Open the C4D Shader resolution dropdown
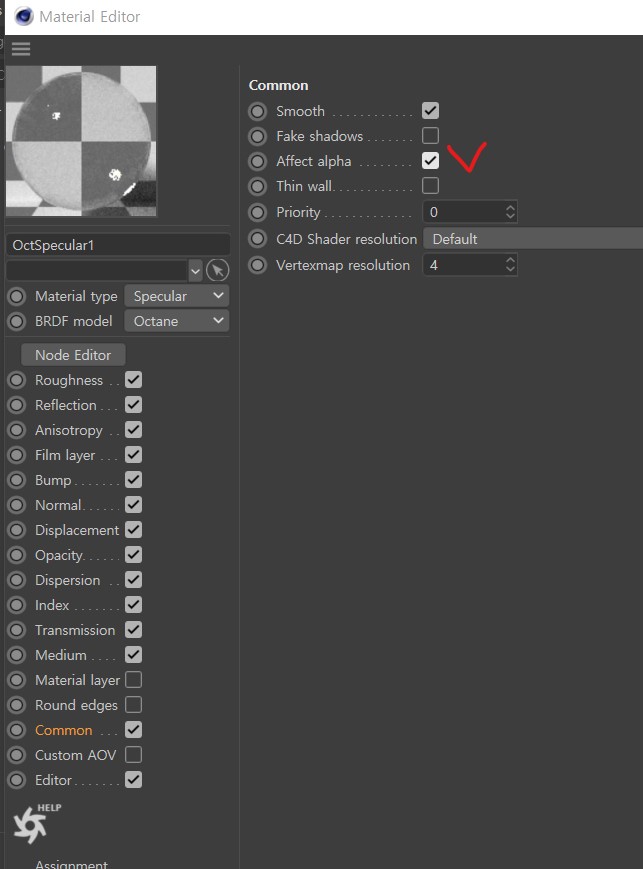Screen dimensions: 643x869 [x=533, y=239]
